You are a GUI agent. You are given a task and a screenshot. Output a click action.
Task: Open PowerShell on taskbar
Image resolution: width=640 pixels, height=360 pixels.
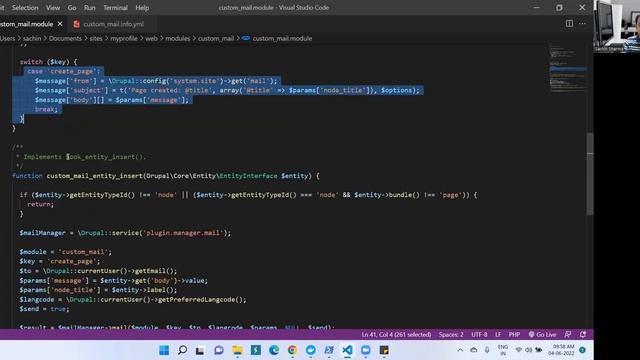tap(329, 350)
